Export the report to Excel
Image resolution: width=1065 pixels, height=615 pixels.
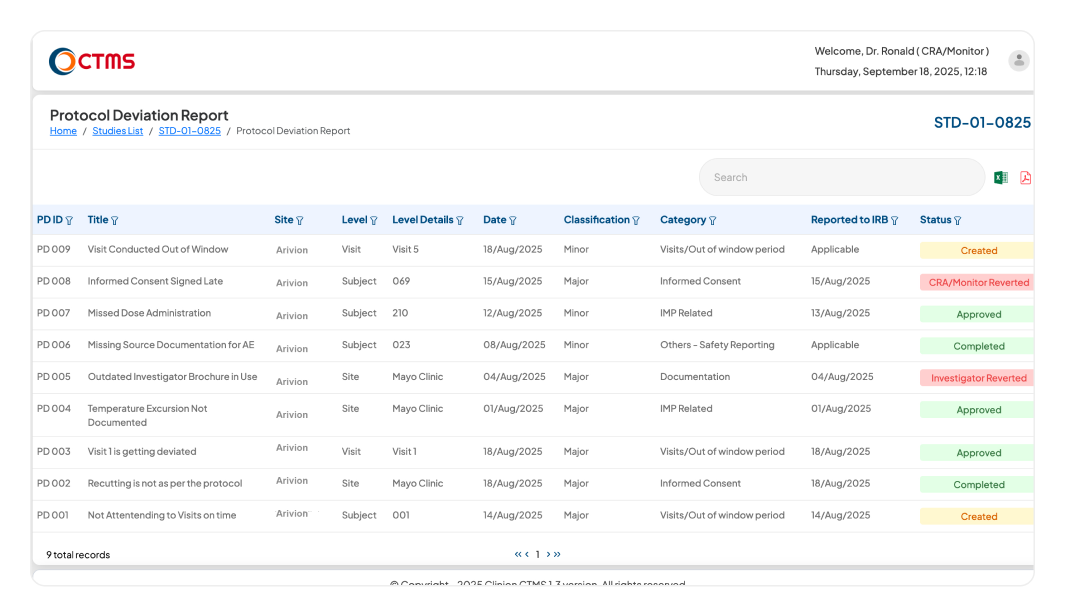pos(999,176)
